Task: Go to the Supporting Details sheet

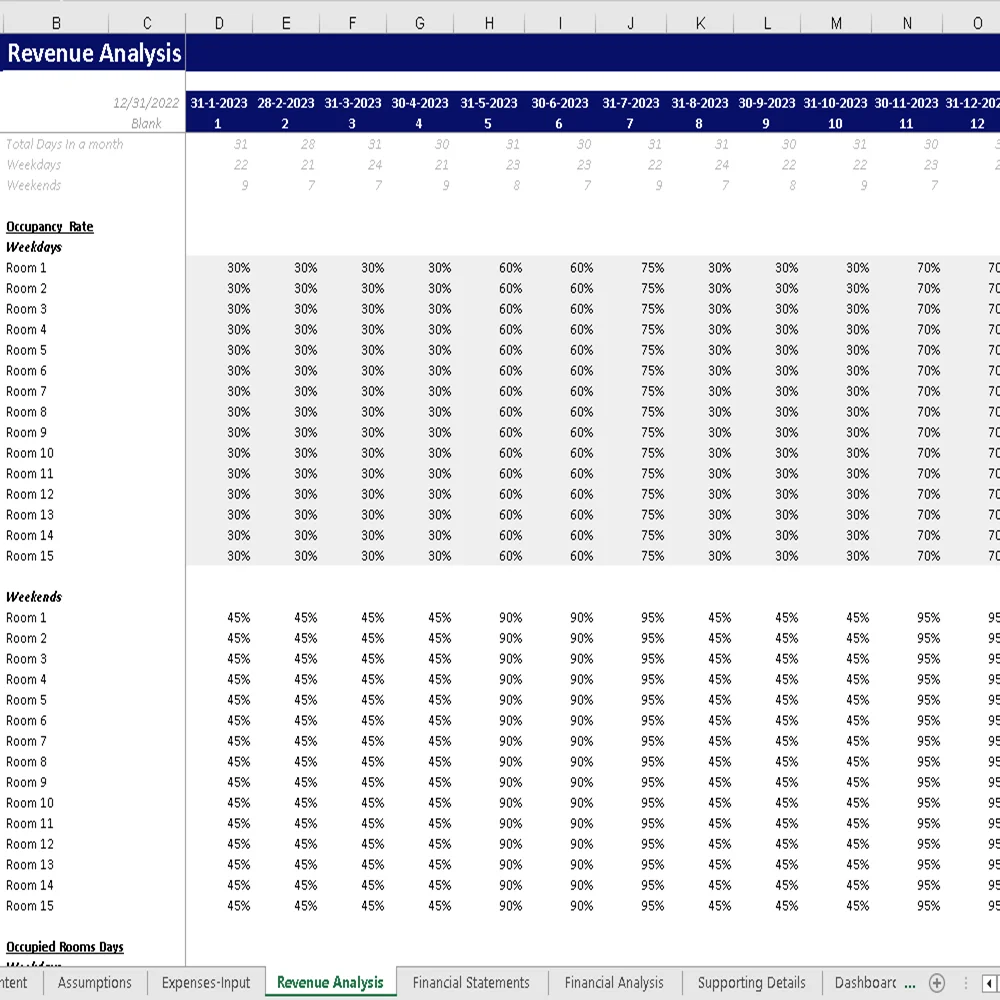Action: 751,983
